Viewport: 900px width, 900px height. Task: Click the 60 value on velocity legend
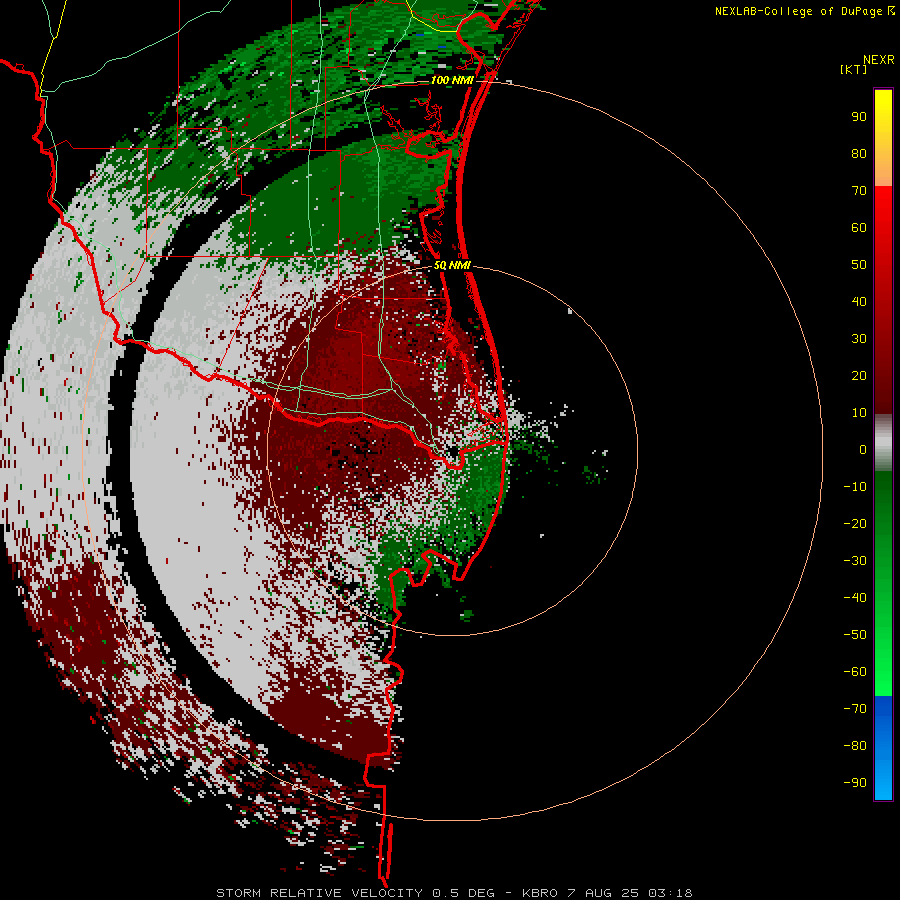tap(859, 228)
